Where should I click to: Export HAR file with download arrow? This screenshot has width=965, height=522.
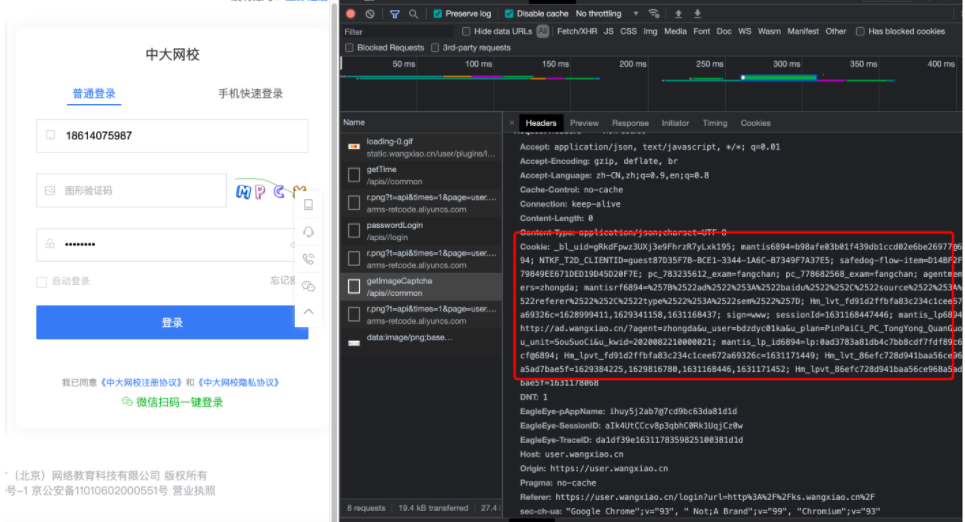click(x=697, y=14)
